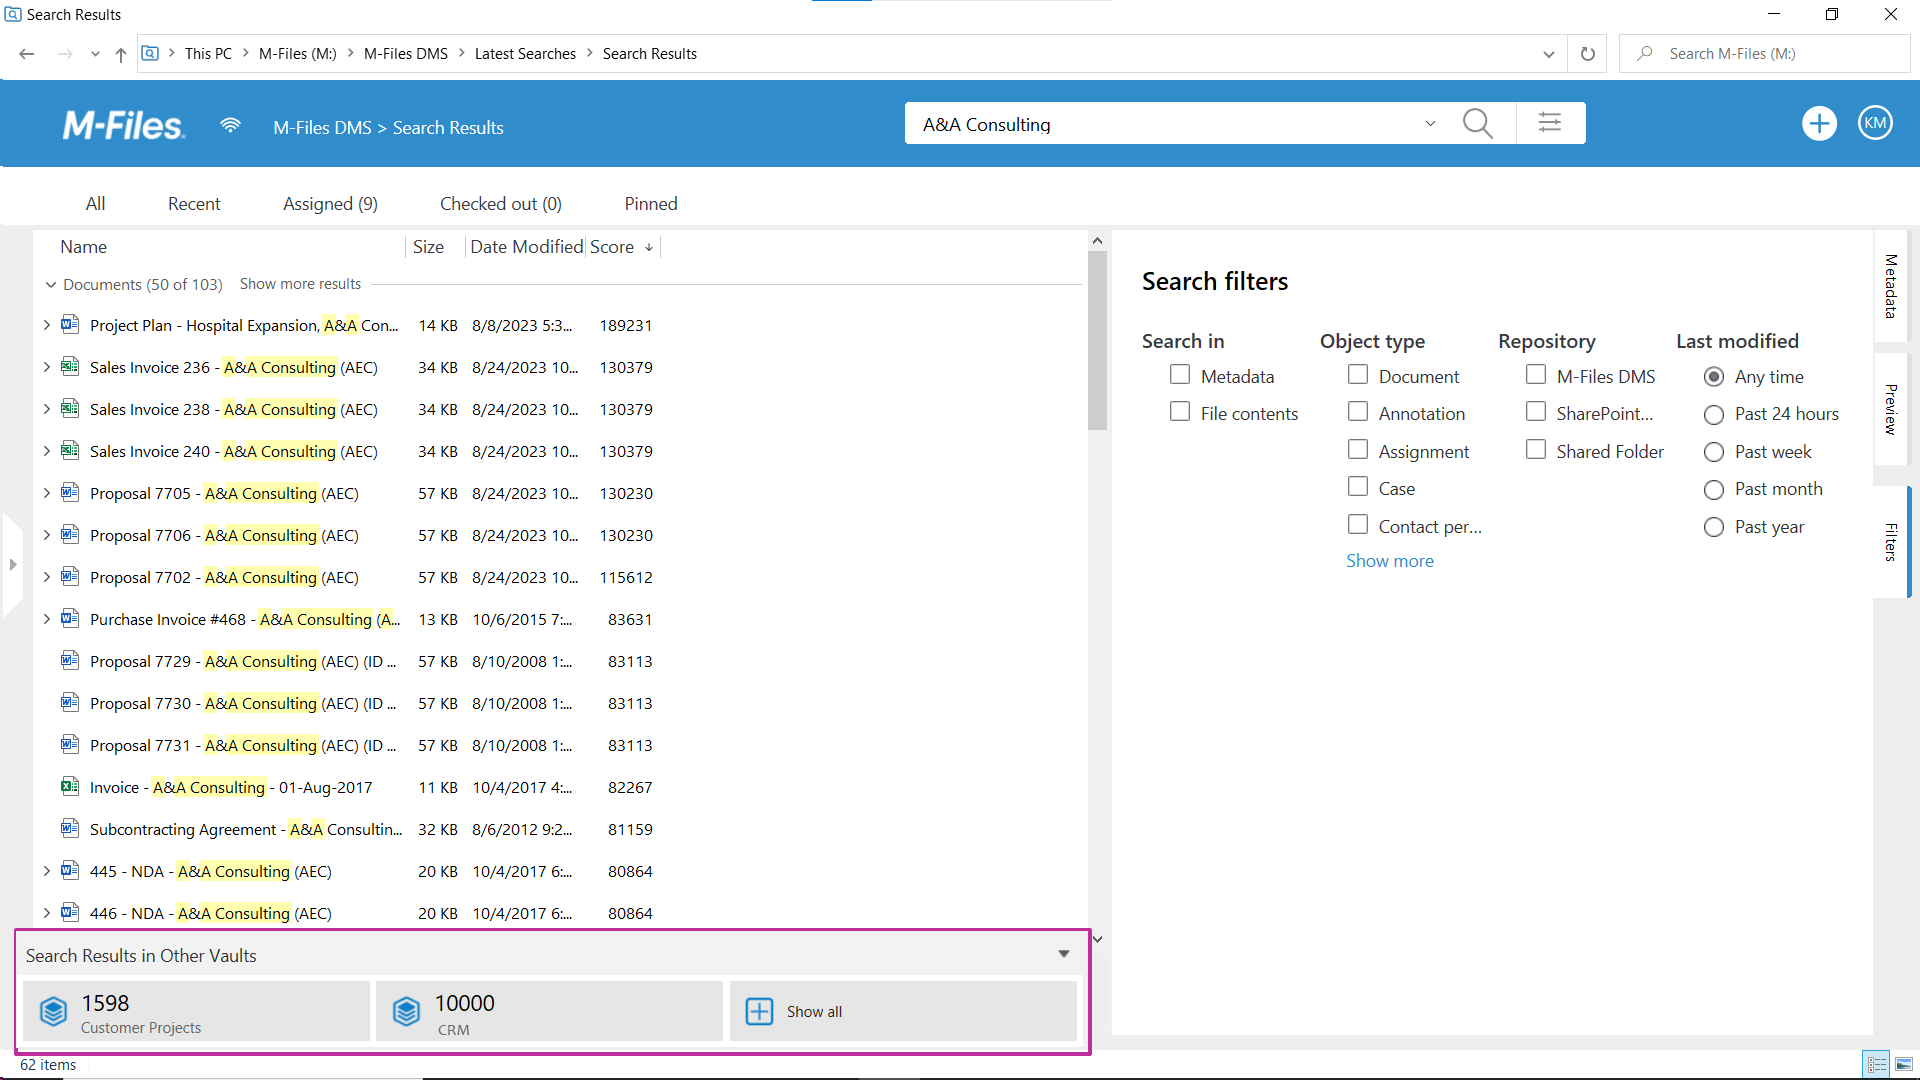Check the Document object type
This screenshot has height=1080, width=1920.
click(1358, 374)
